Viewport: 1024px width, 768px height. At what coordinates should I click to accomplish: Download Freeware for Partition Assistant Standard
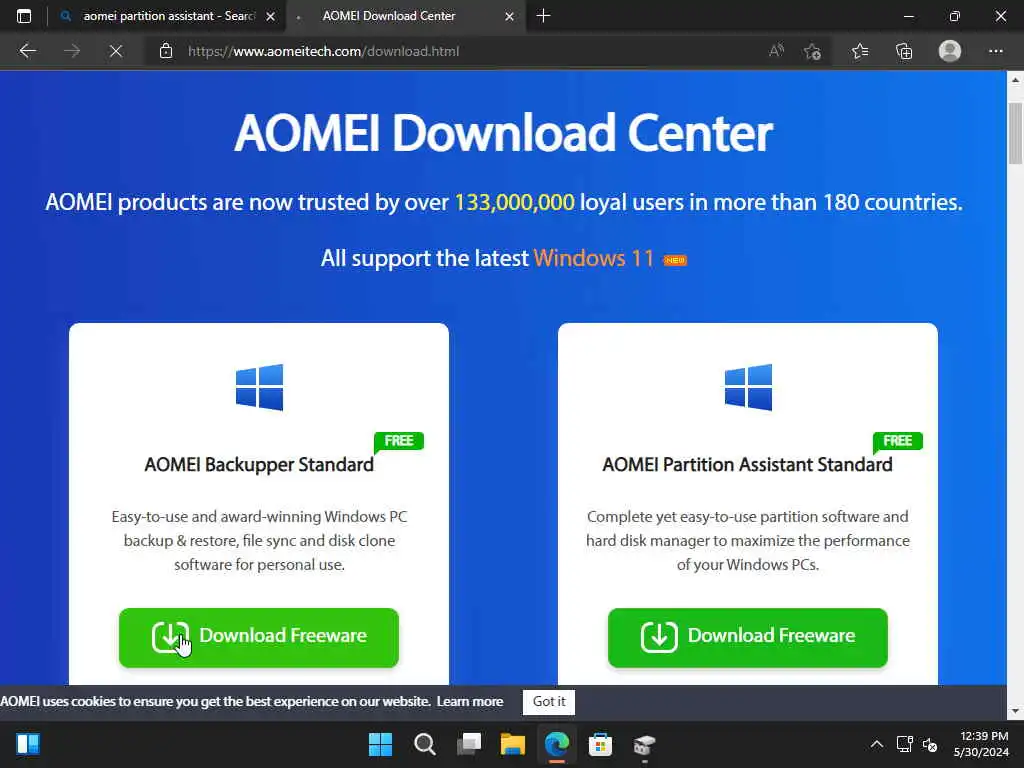[x=748, y=637]
